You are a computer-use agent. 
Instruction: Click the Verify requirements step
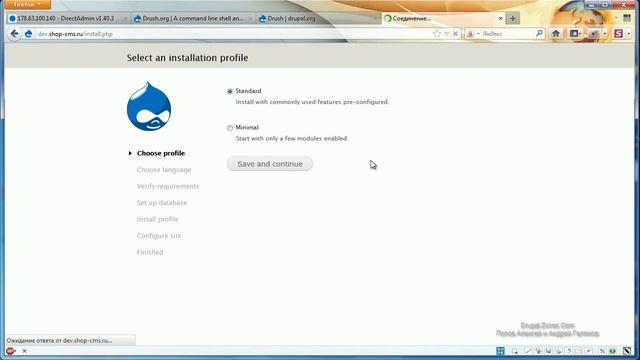pyautogui.click(x=168, y=186)
